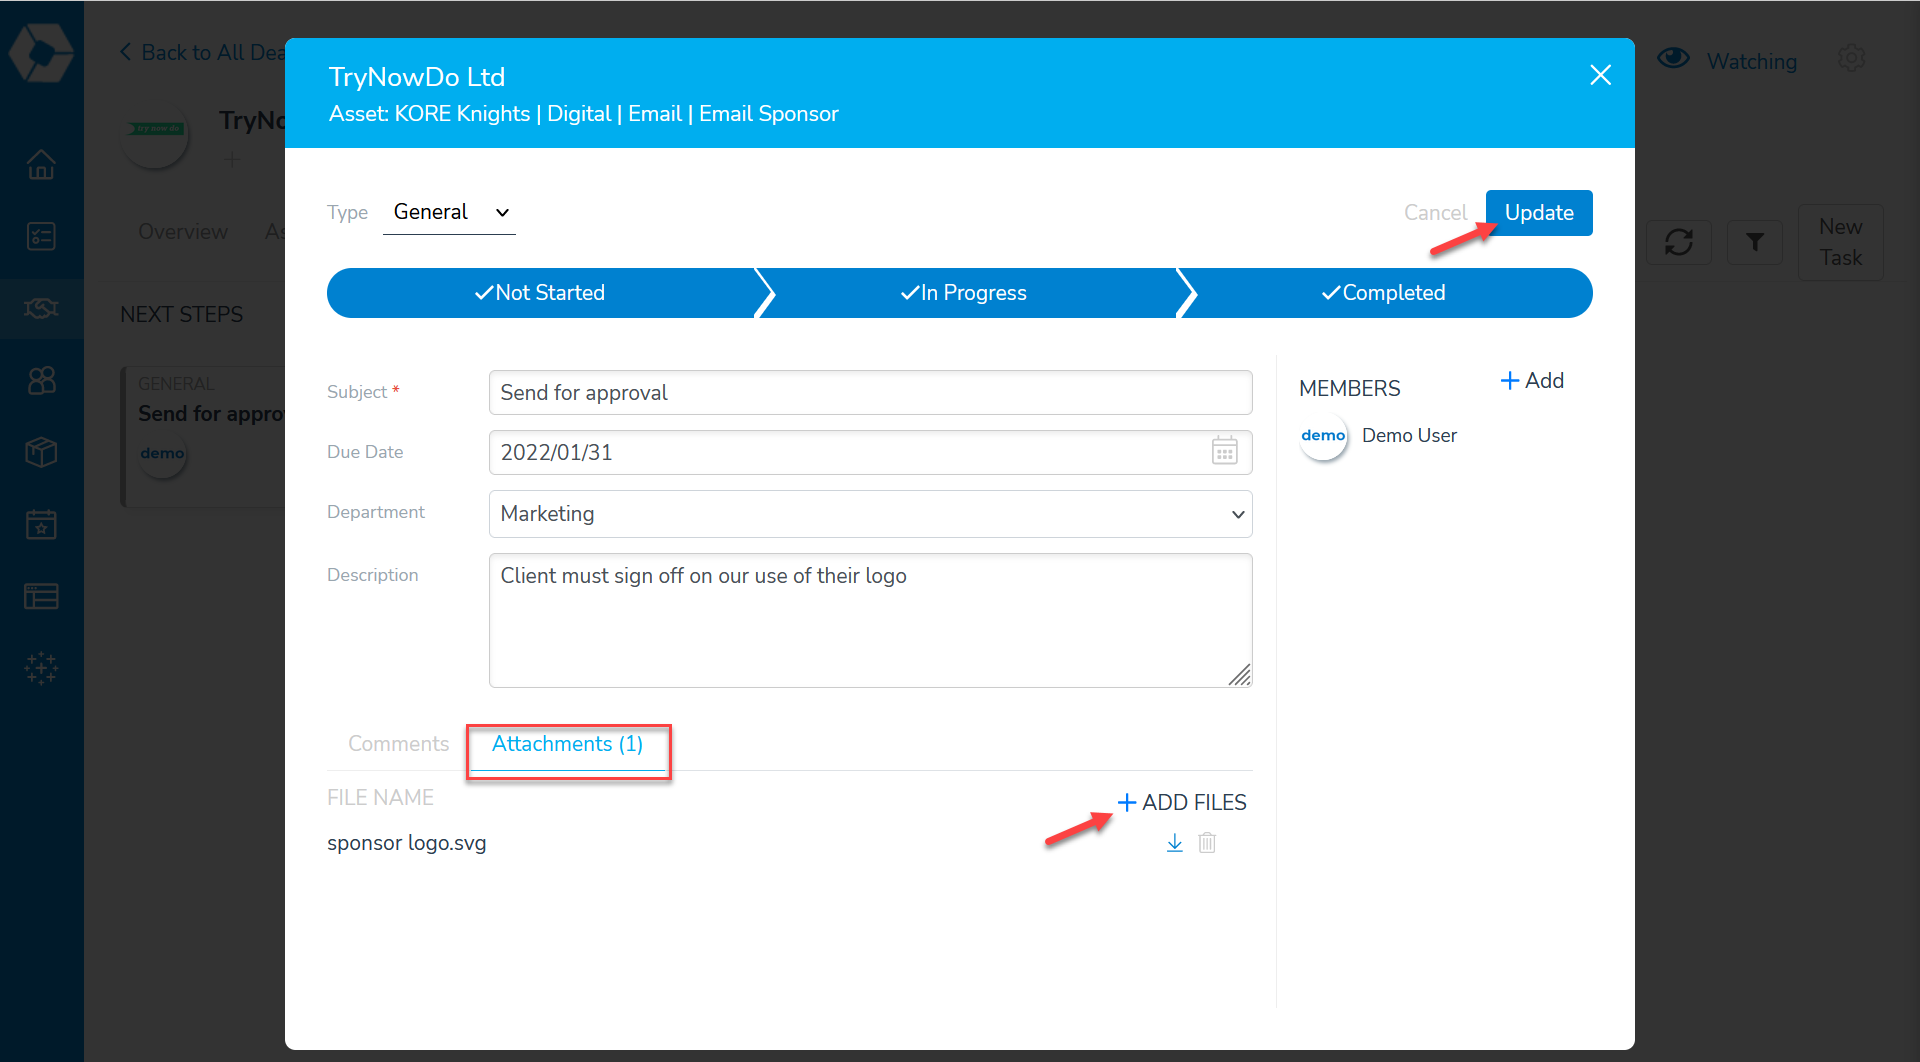Viewport: 1920px width, 1062px height.
Task: Click the Cancel button
Action: point(1435,213)
